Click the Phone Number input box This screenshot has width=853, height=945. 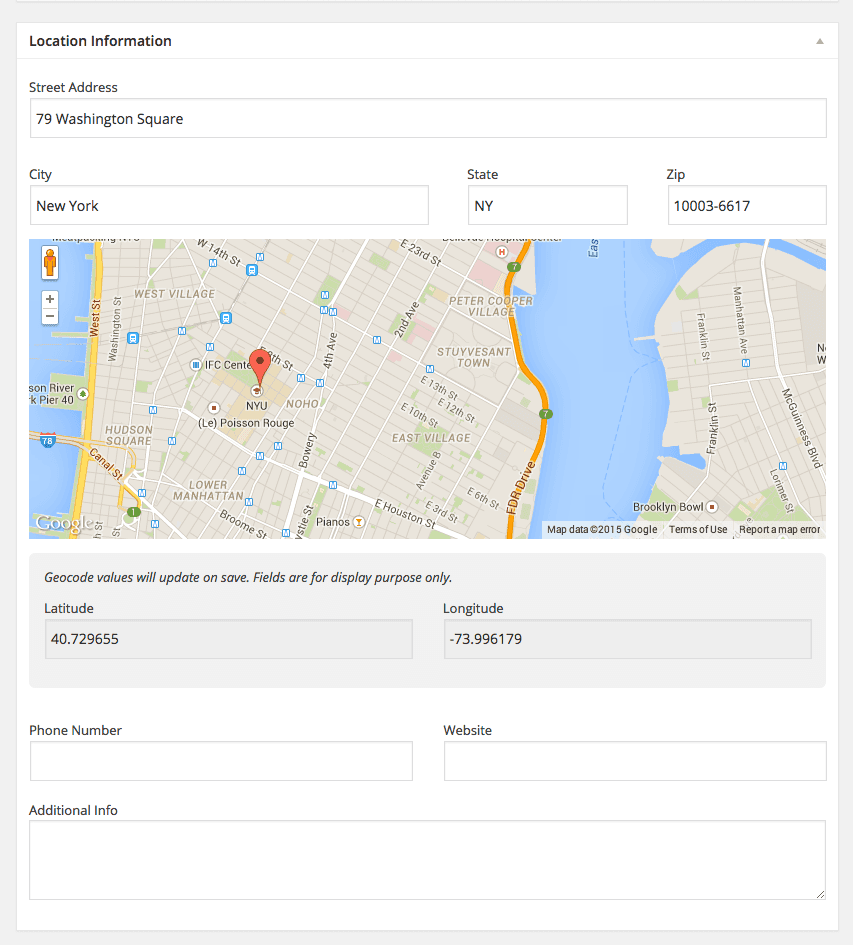221,761
